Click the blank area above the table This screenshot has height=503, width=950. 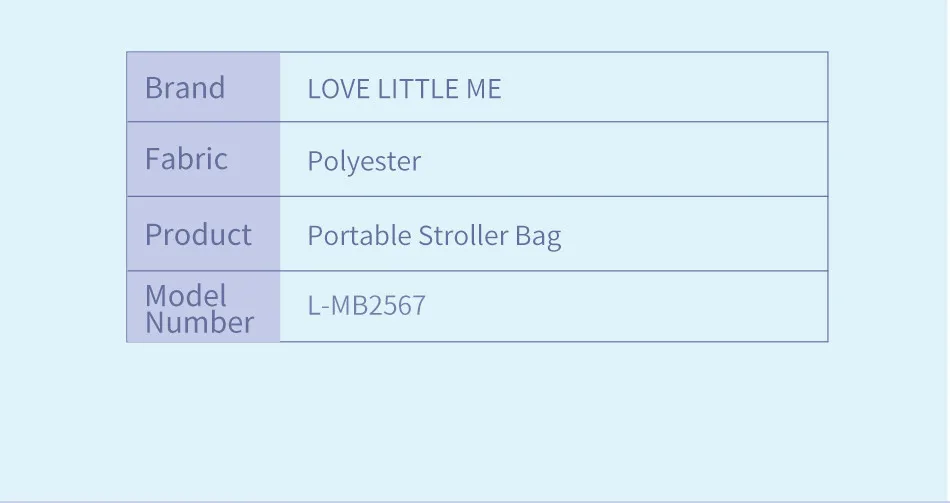click(x=475, y=25)
